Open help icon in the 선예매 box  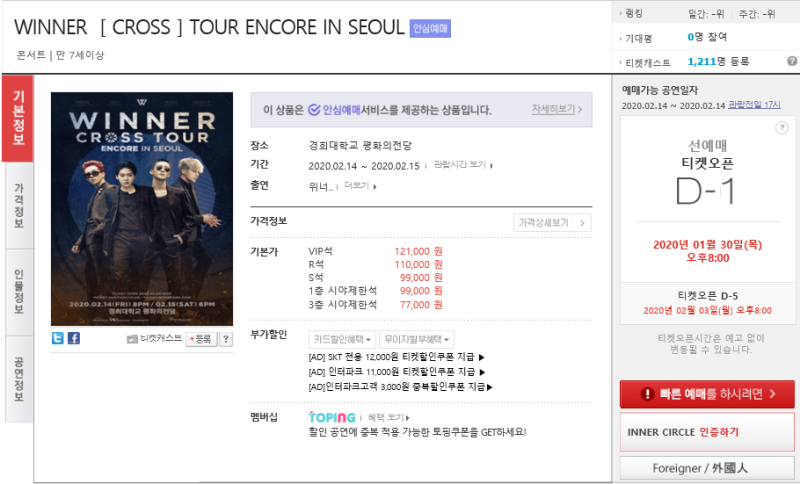[x=782, y=128]
